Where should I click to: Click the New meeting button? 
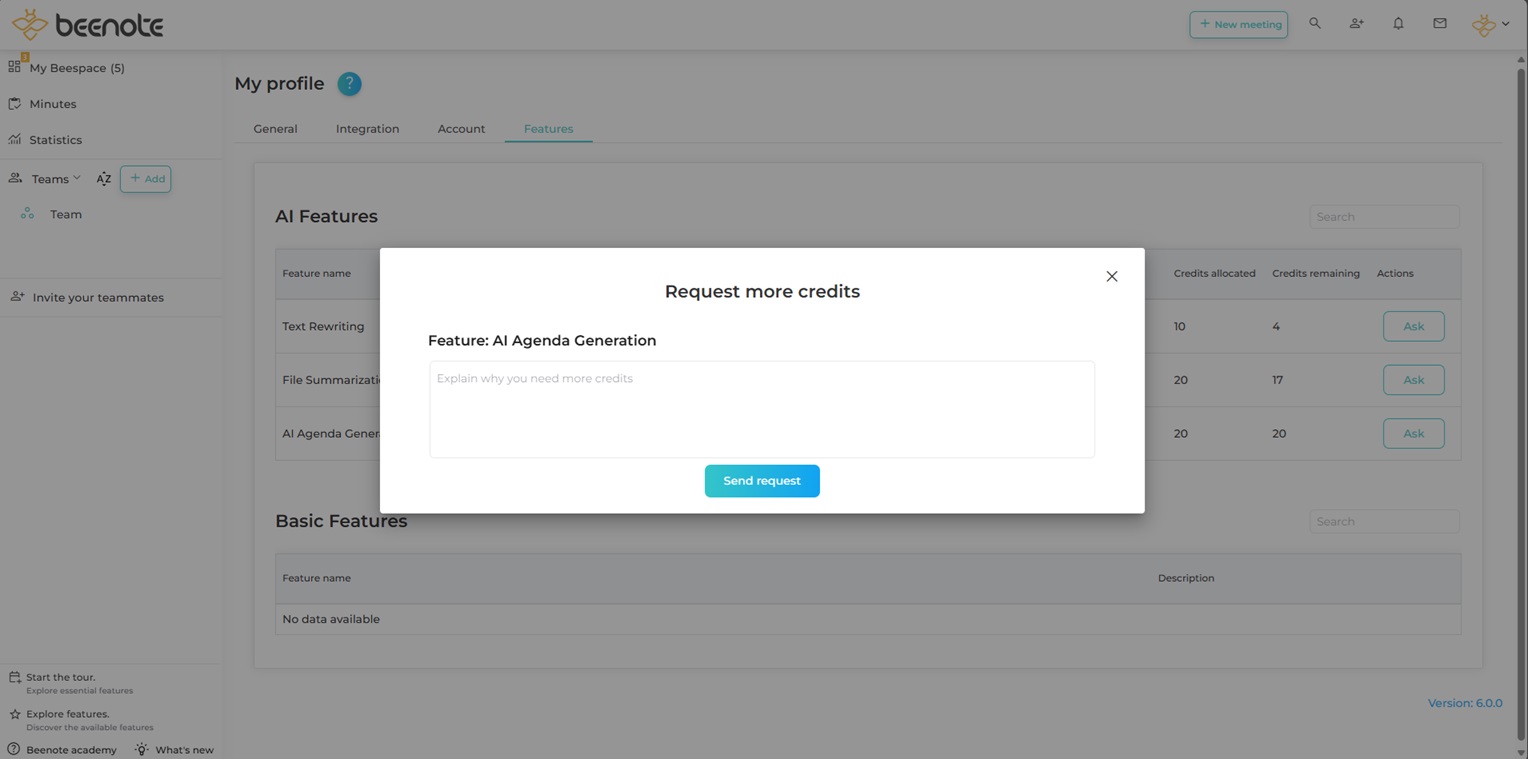coord(1238,25)
